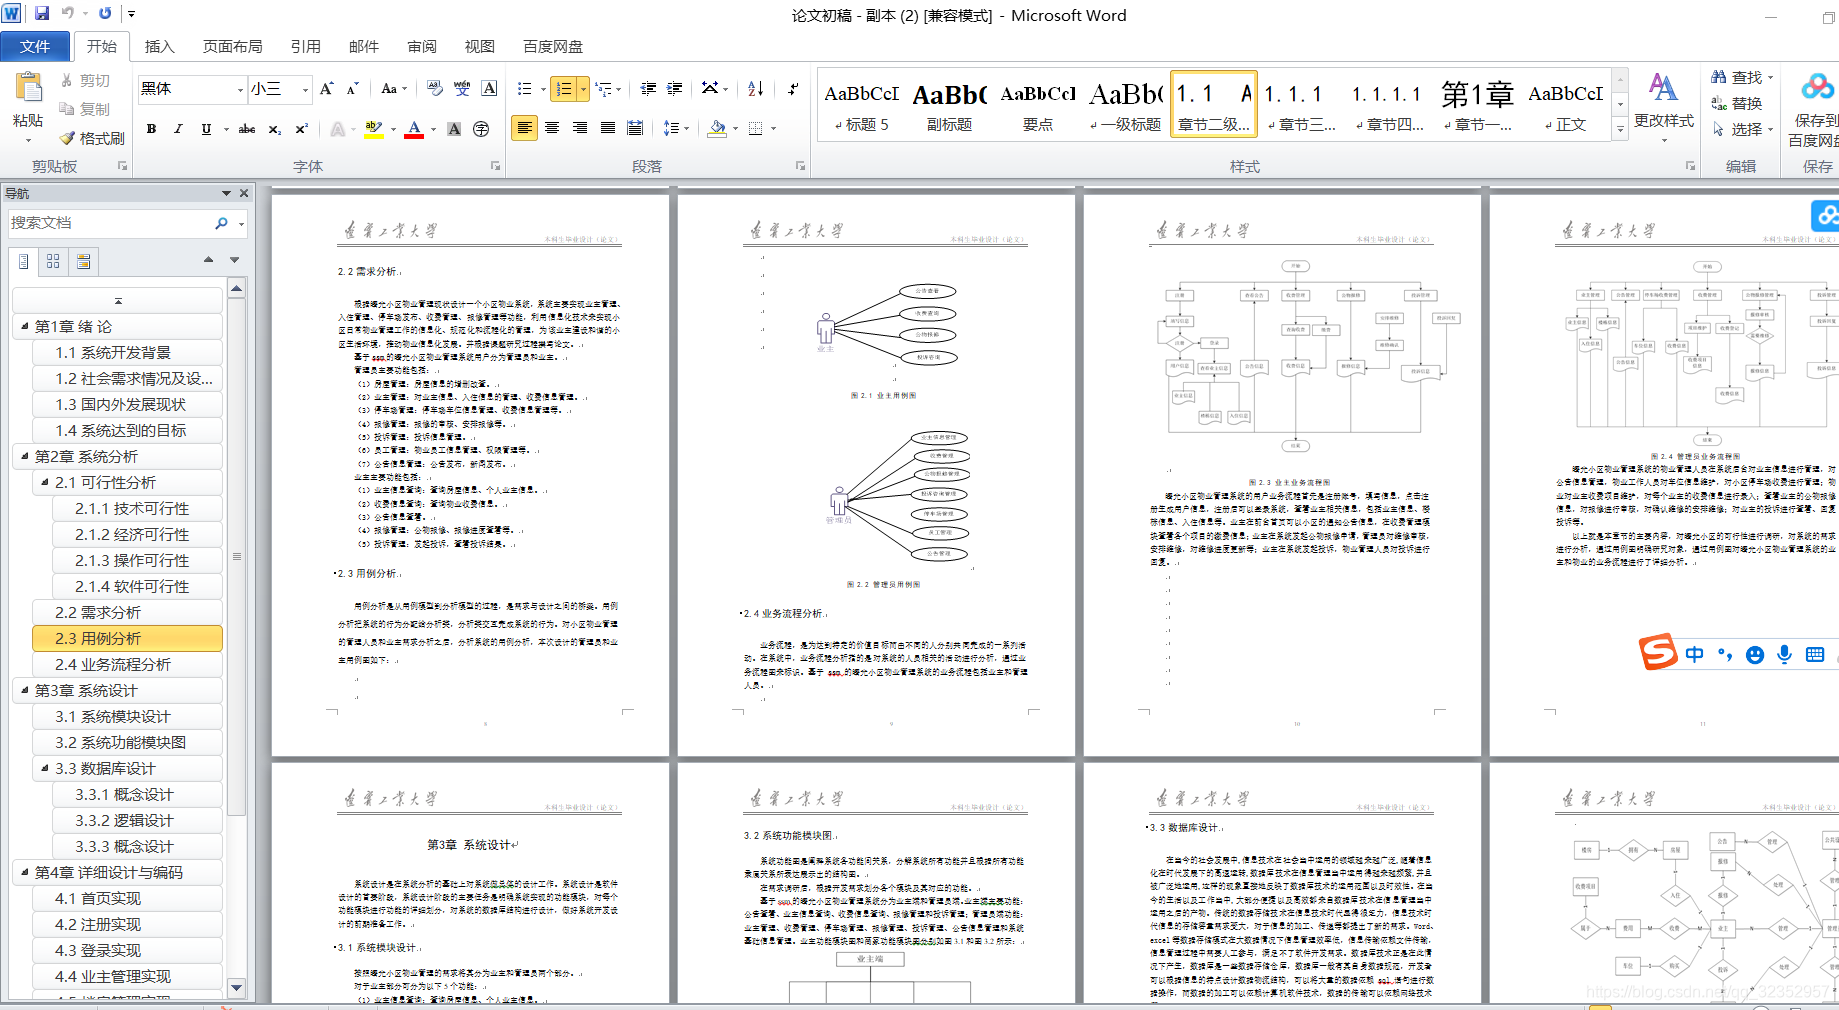Toggle the bulleted list button
Viewport: 1839px width, 1010px height.
click(524, 89)
